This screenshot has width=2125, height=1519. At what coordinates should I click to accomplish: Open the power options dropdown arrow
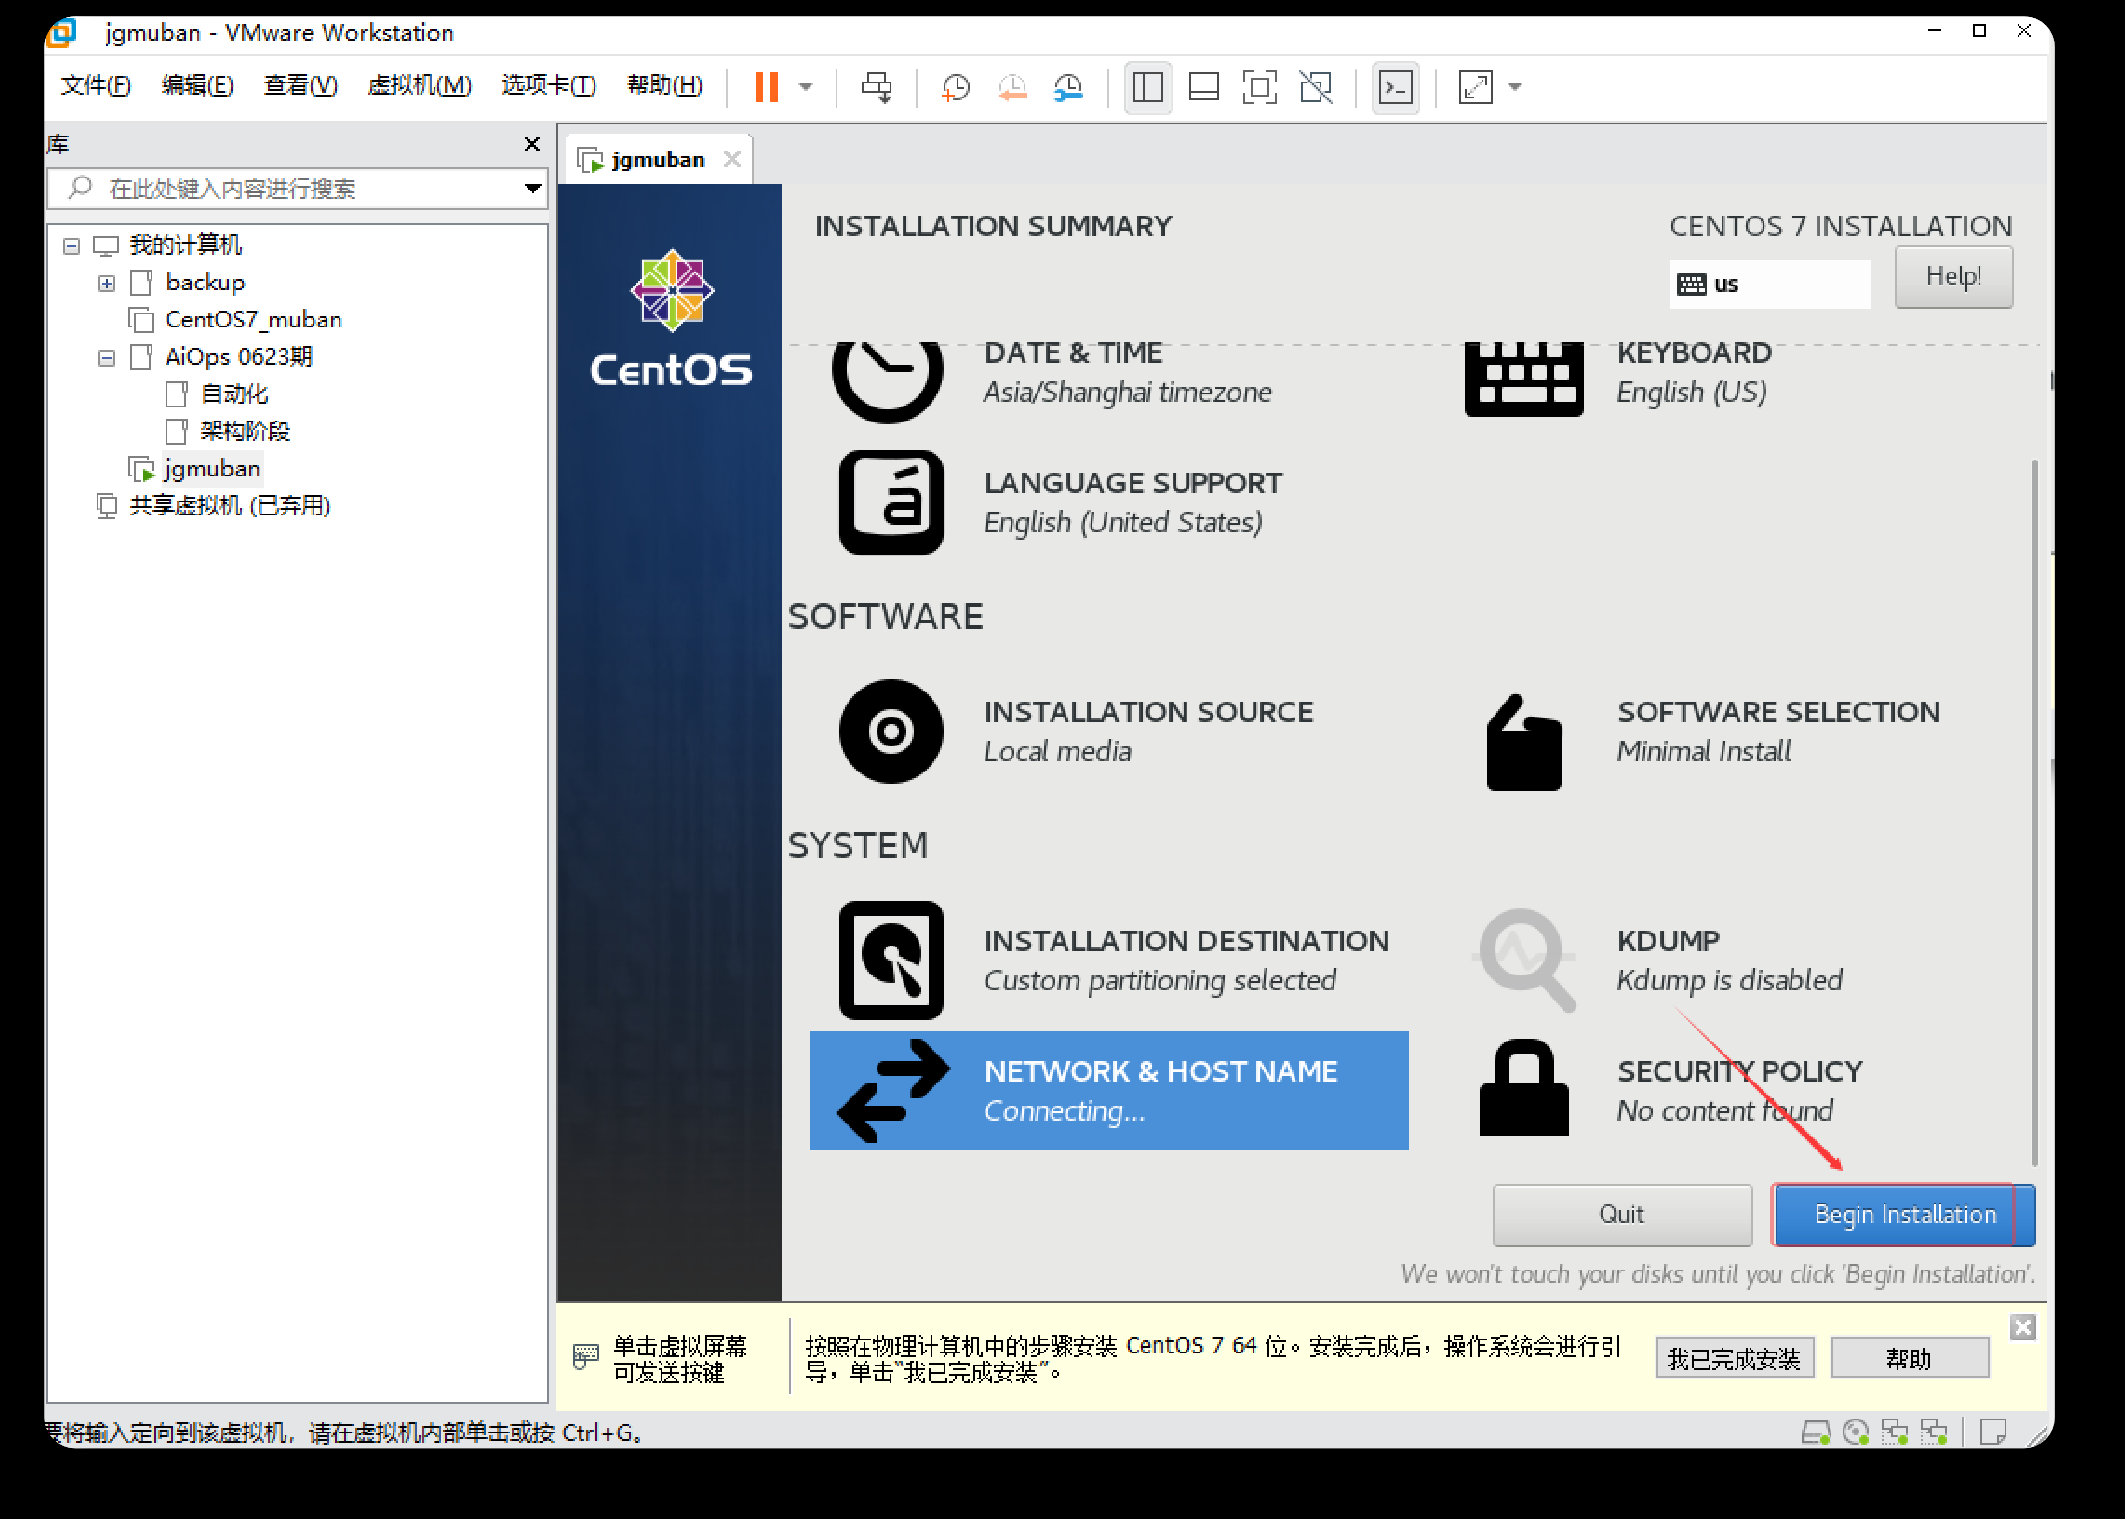click(x=806, y=87)
